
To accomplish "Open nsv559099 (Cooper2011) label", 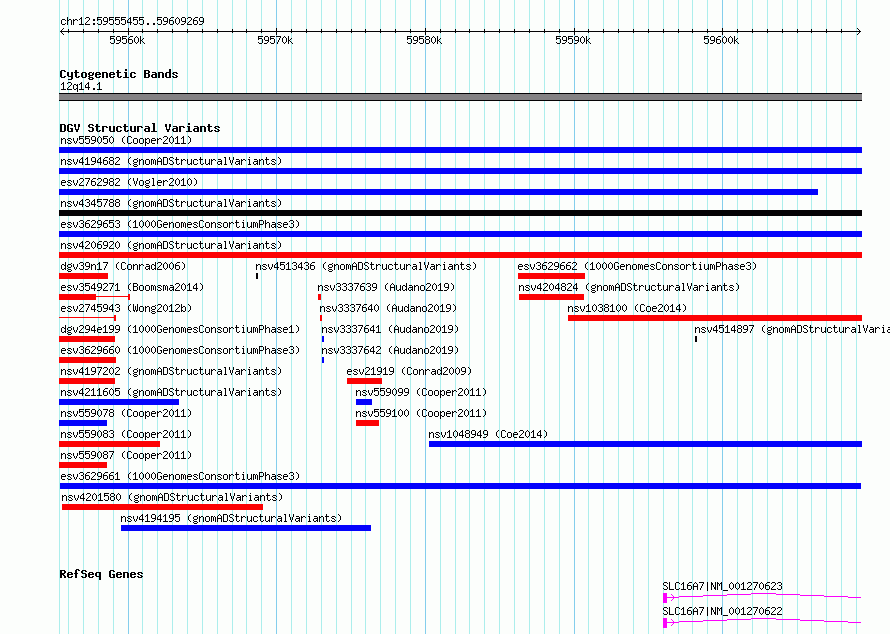I will [x=421, y=392].
